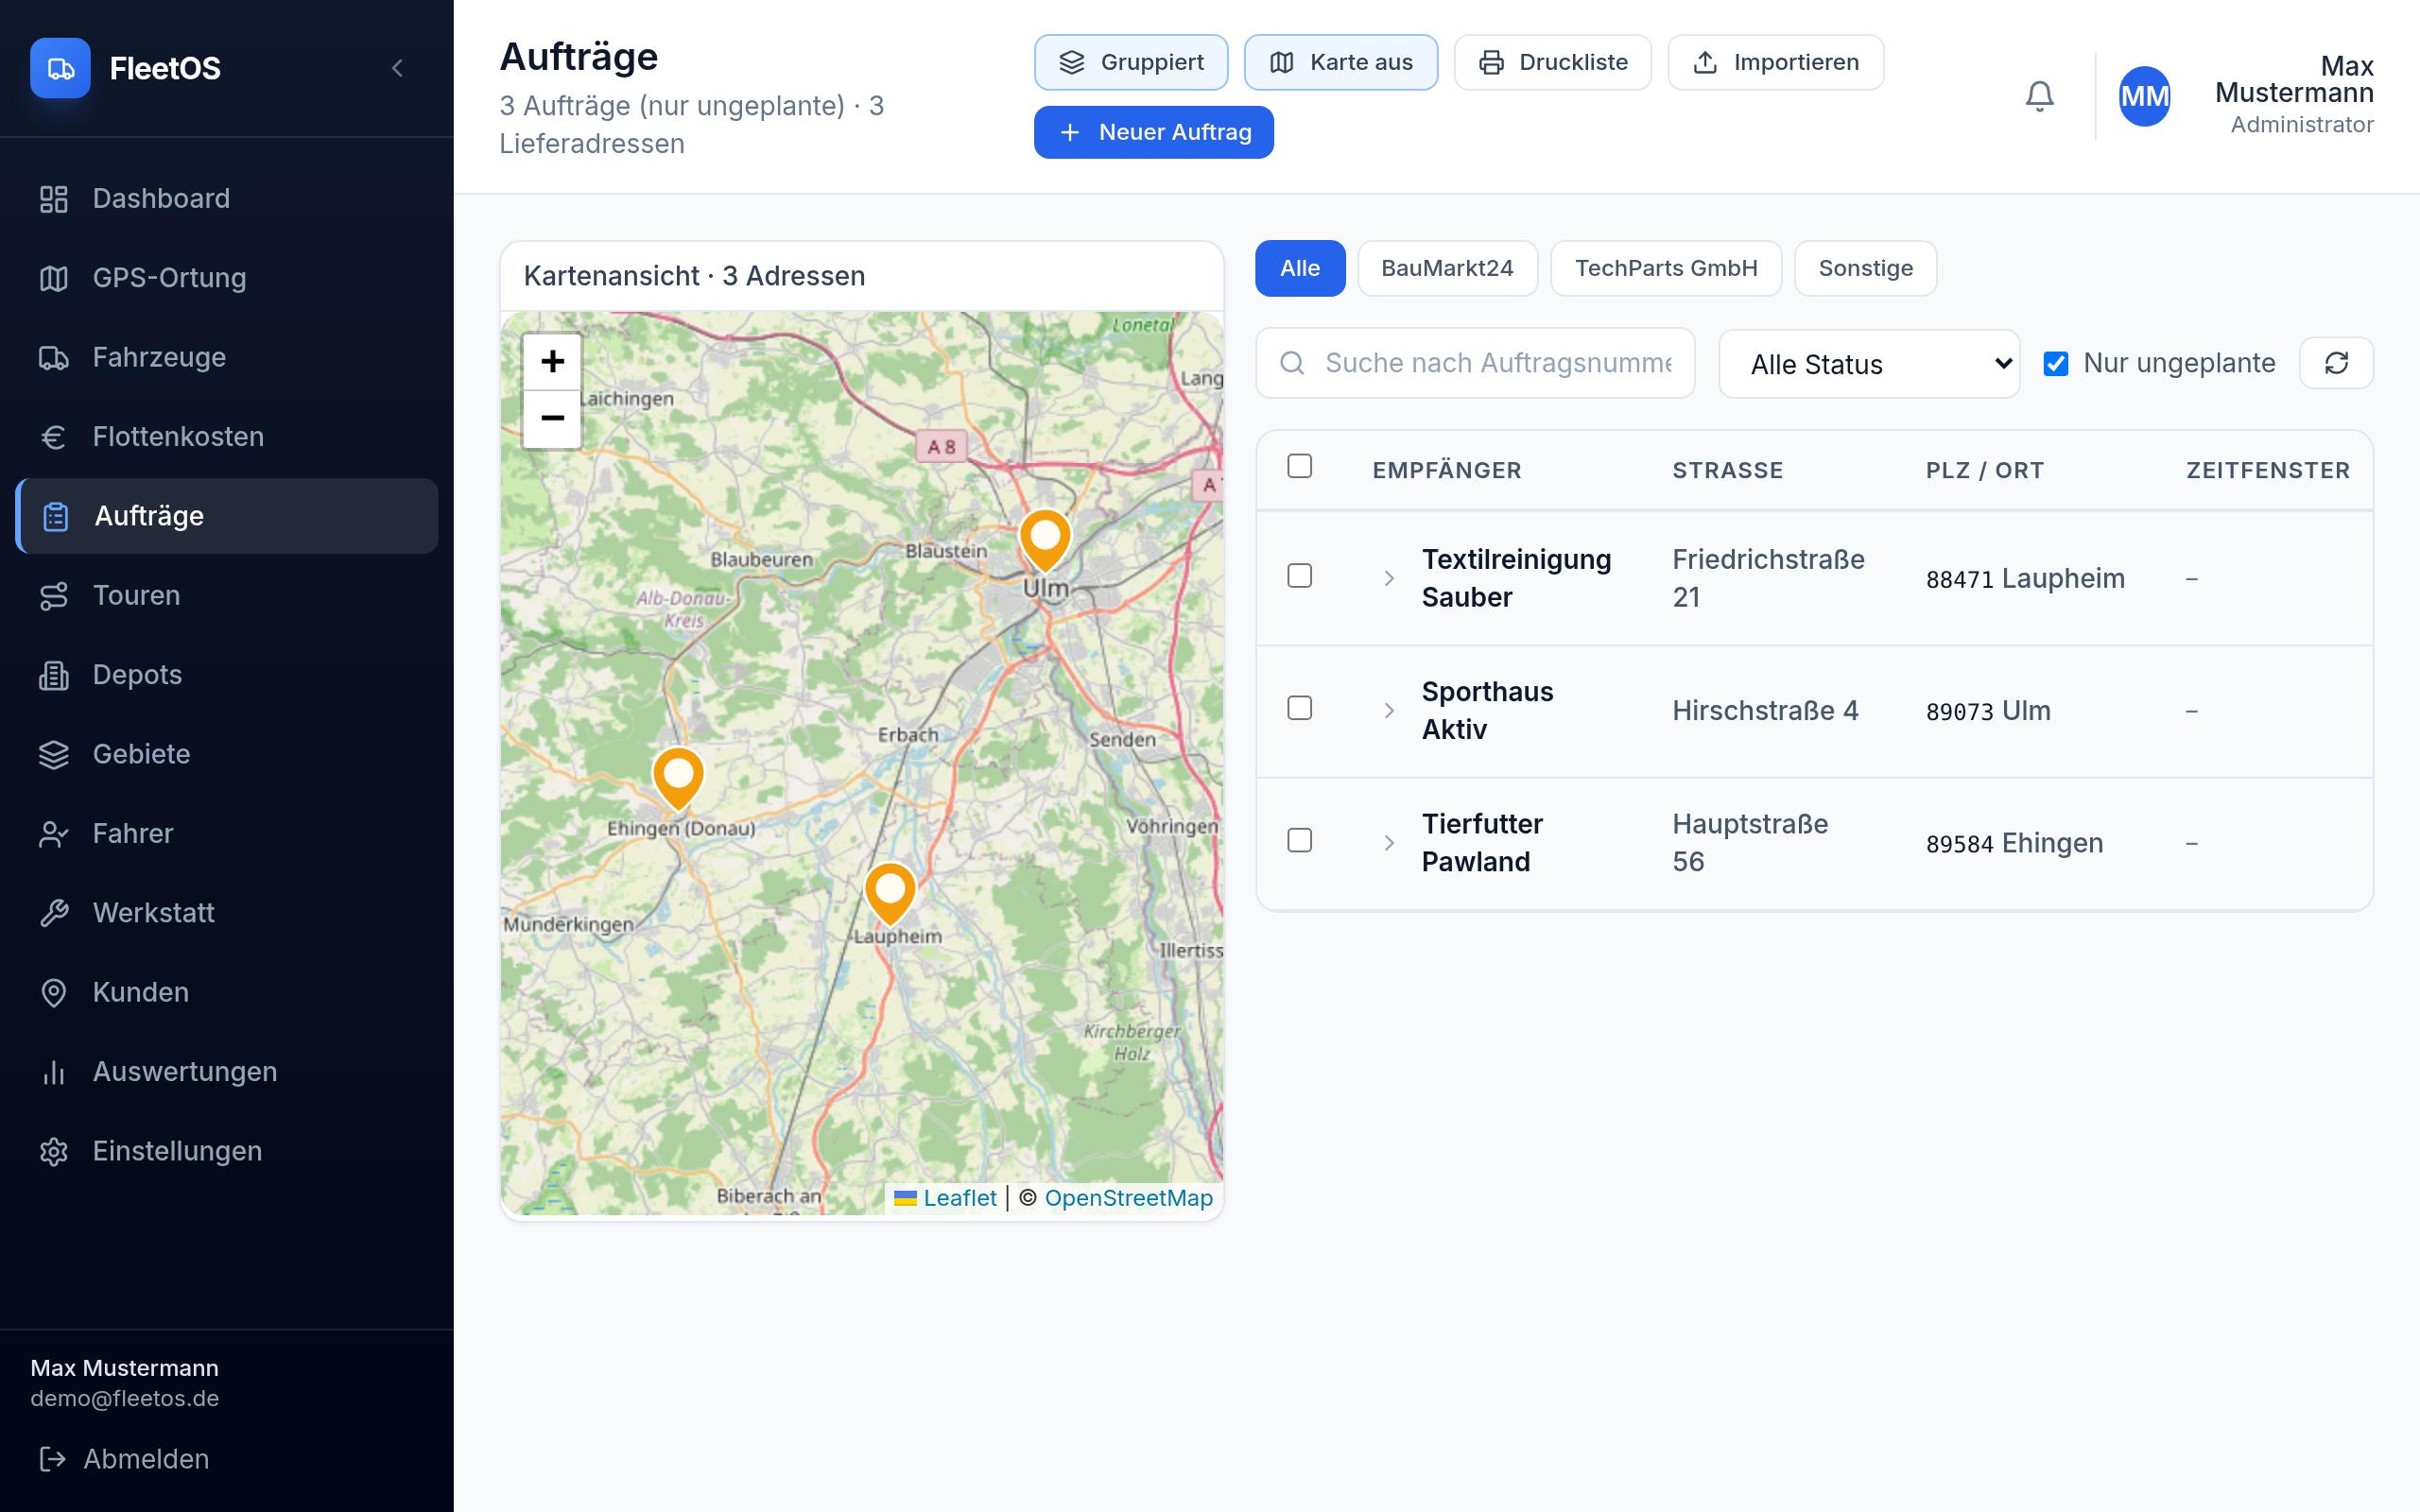Click the Touren route icon
2420x1512 pixels.
pyautogui.click(x=54, y=596)
